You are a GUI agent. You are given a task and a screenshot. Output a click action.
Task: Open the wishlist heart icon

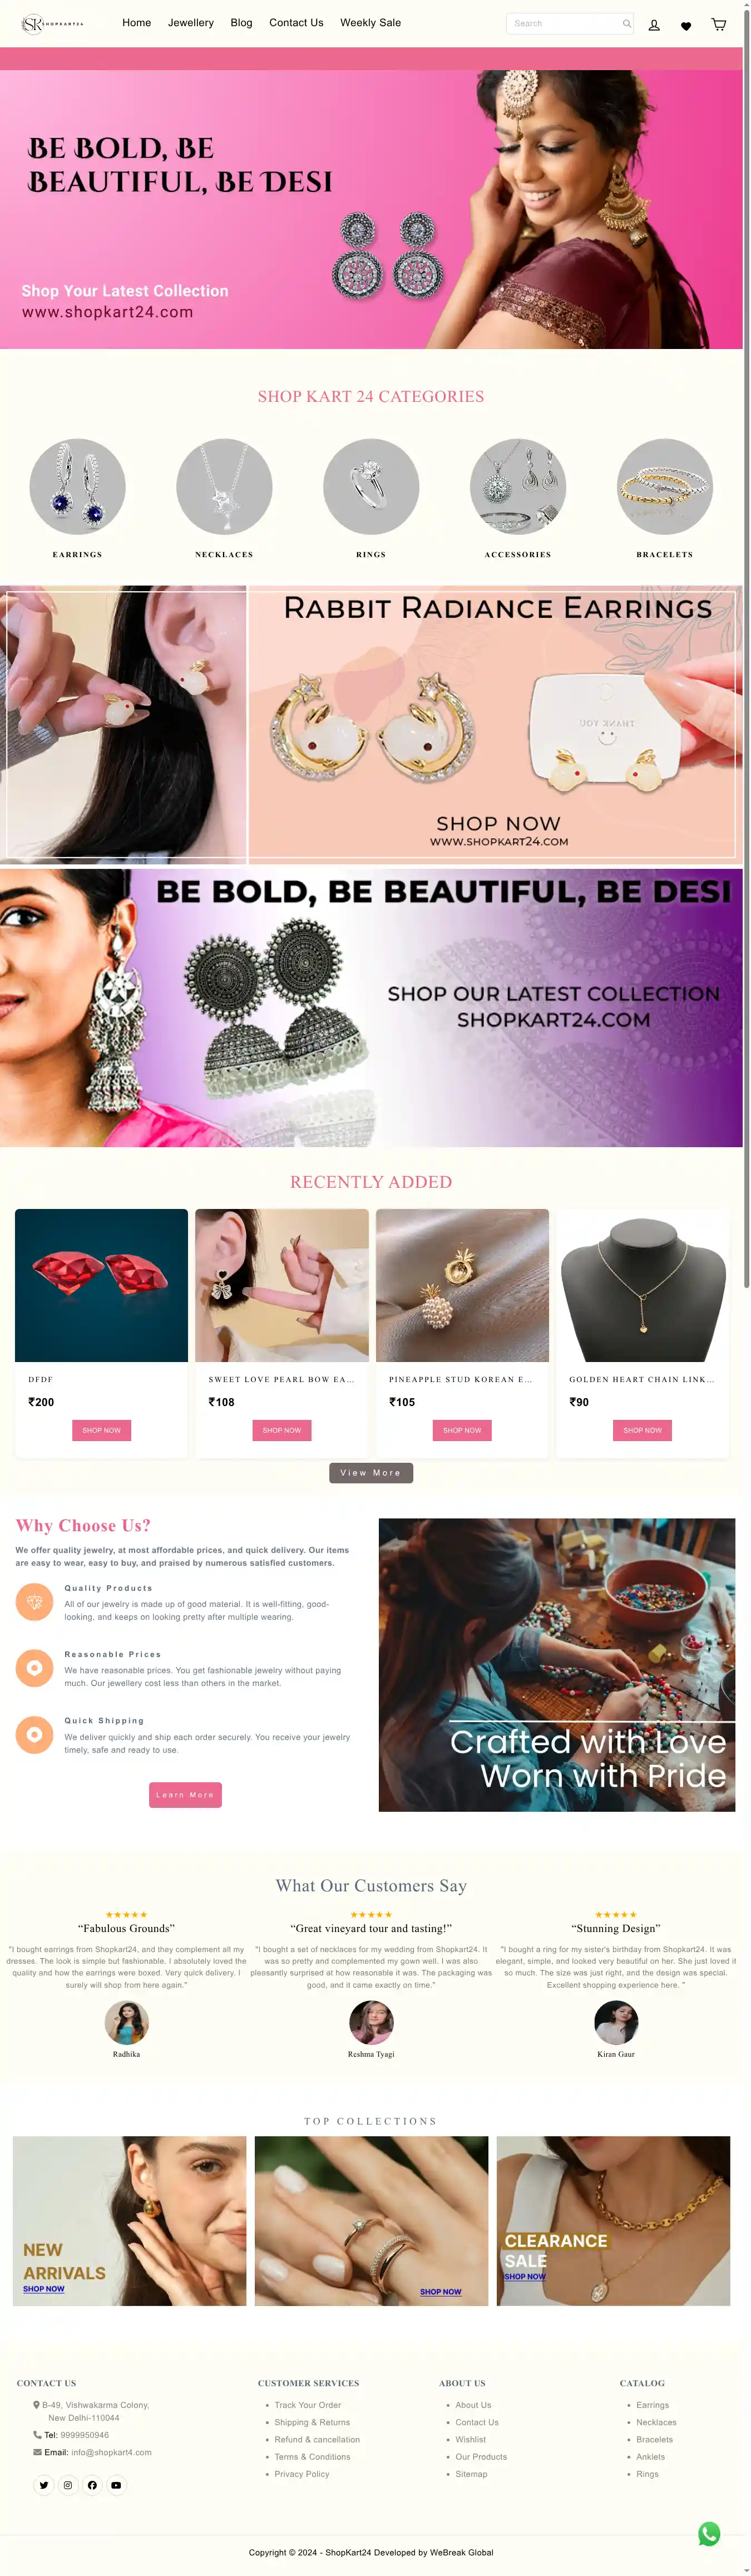[x=686, y=26]
